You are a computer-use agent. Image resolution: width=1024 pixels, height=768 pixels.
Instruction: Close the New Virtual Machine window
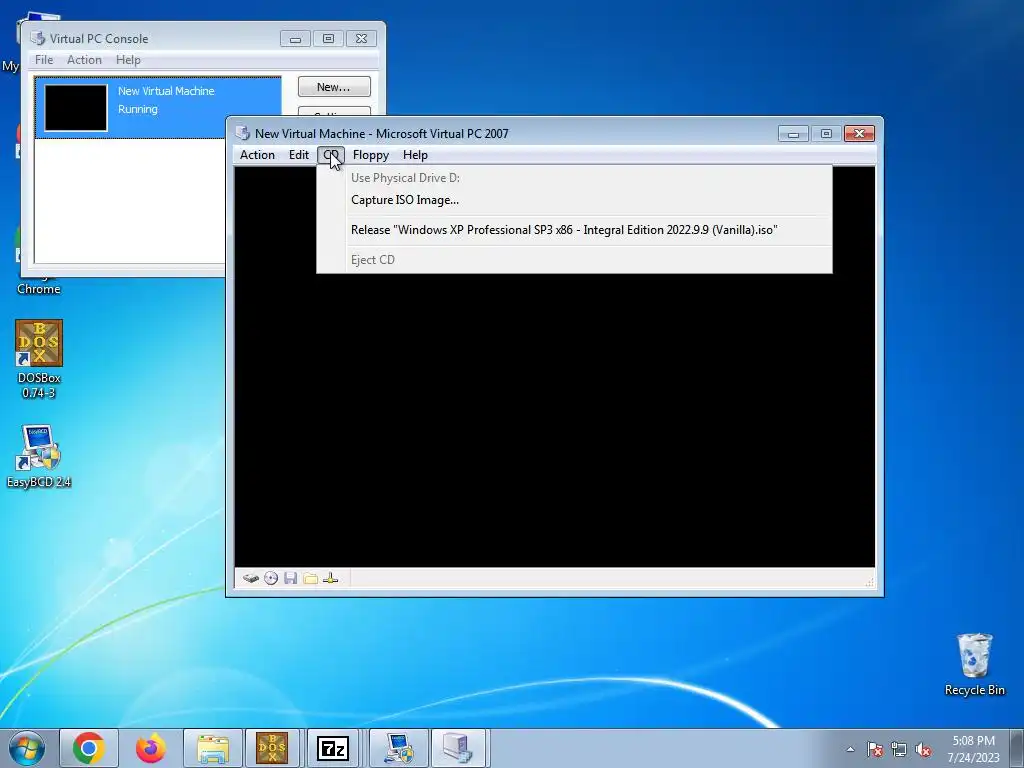coord(859,134)
